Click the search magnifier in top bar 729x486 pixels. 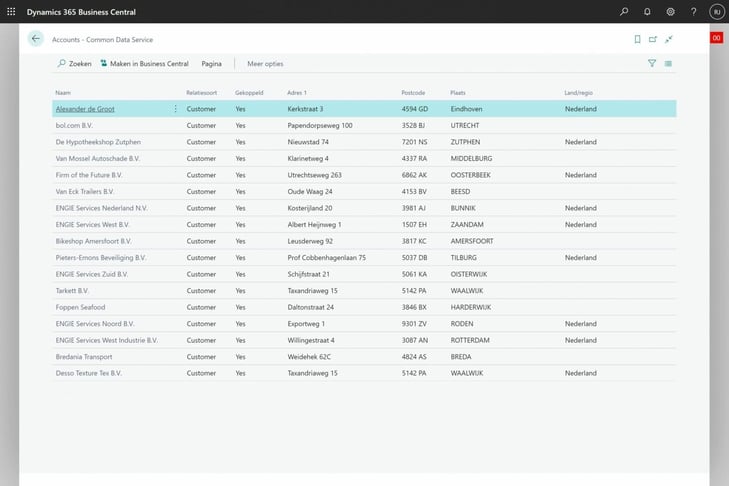click(624, 12)
